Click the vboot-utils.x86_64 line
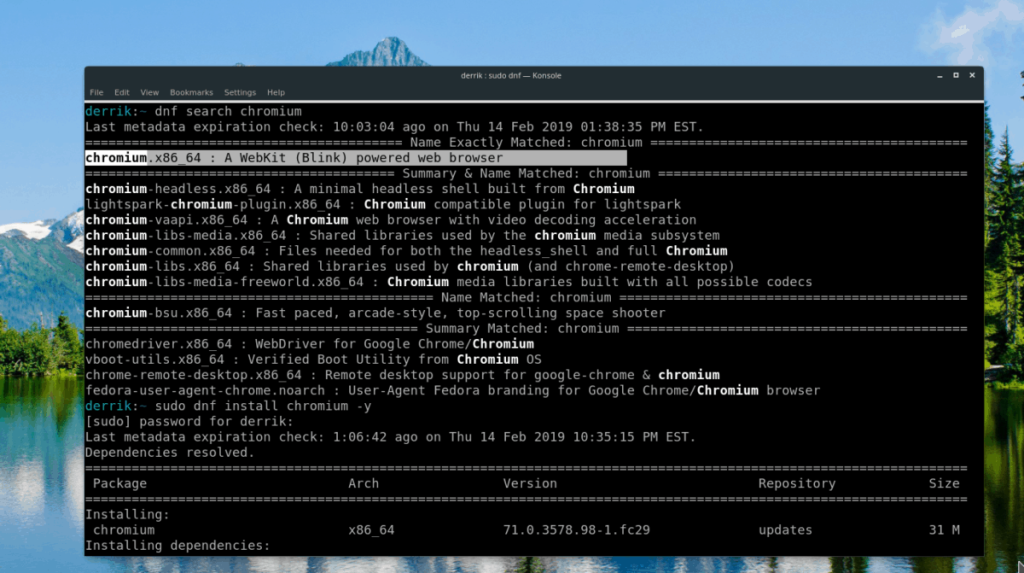Screen dimensions: 1024x573 [x=313, y=359]
